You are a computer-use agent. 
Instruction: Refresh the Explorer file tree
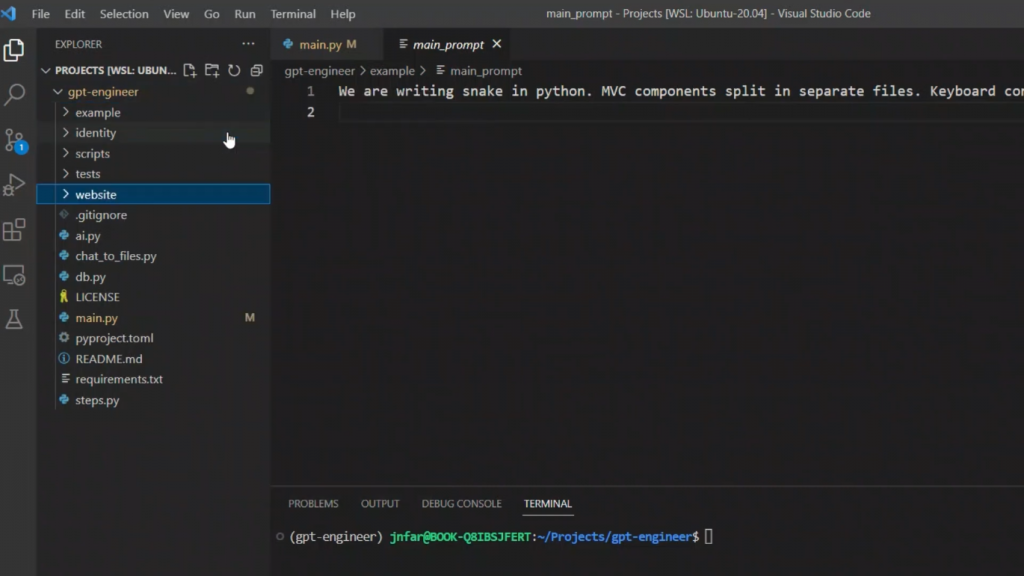(234, 71)
